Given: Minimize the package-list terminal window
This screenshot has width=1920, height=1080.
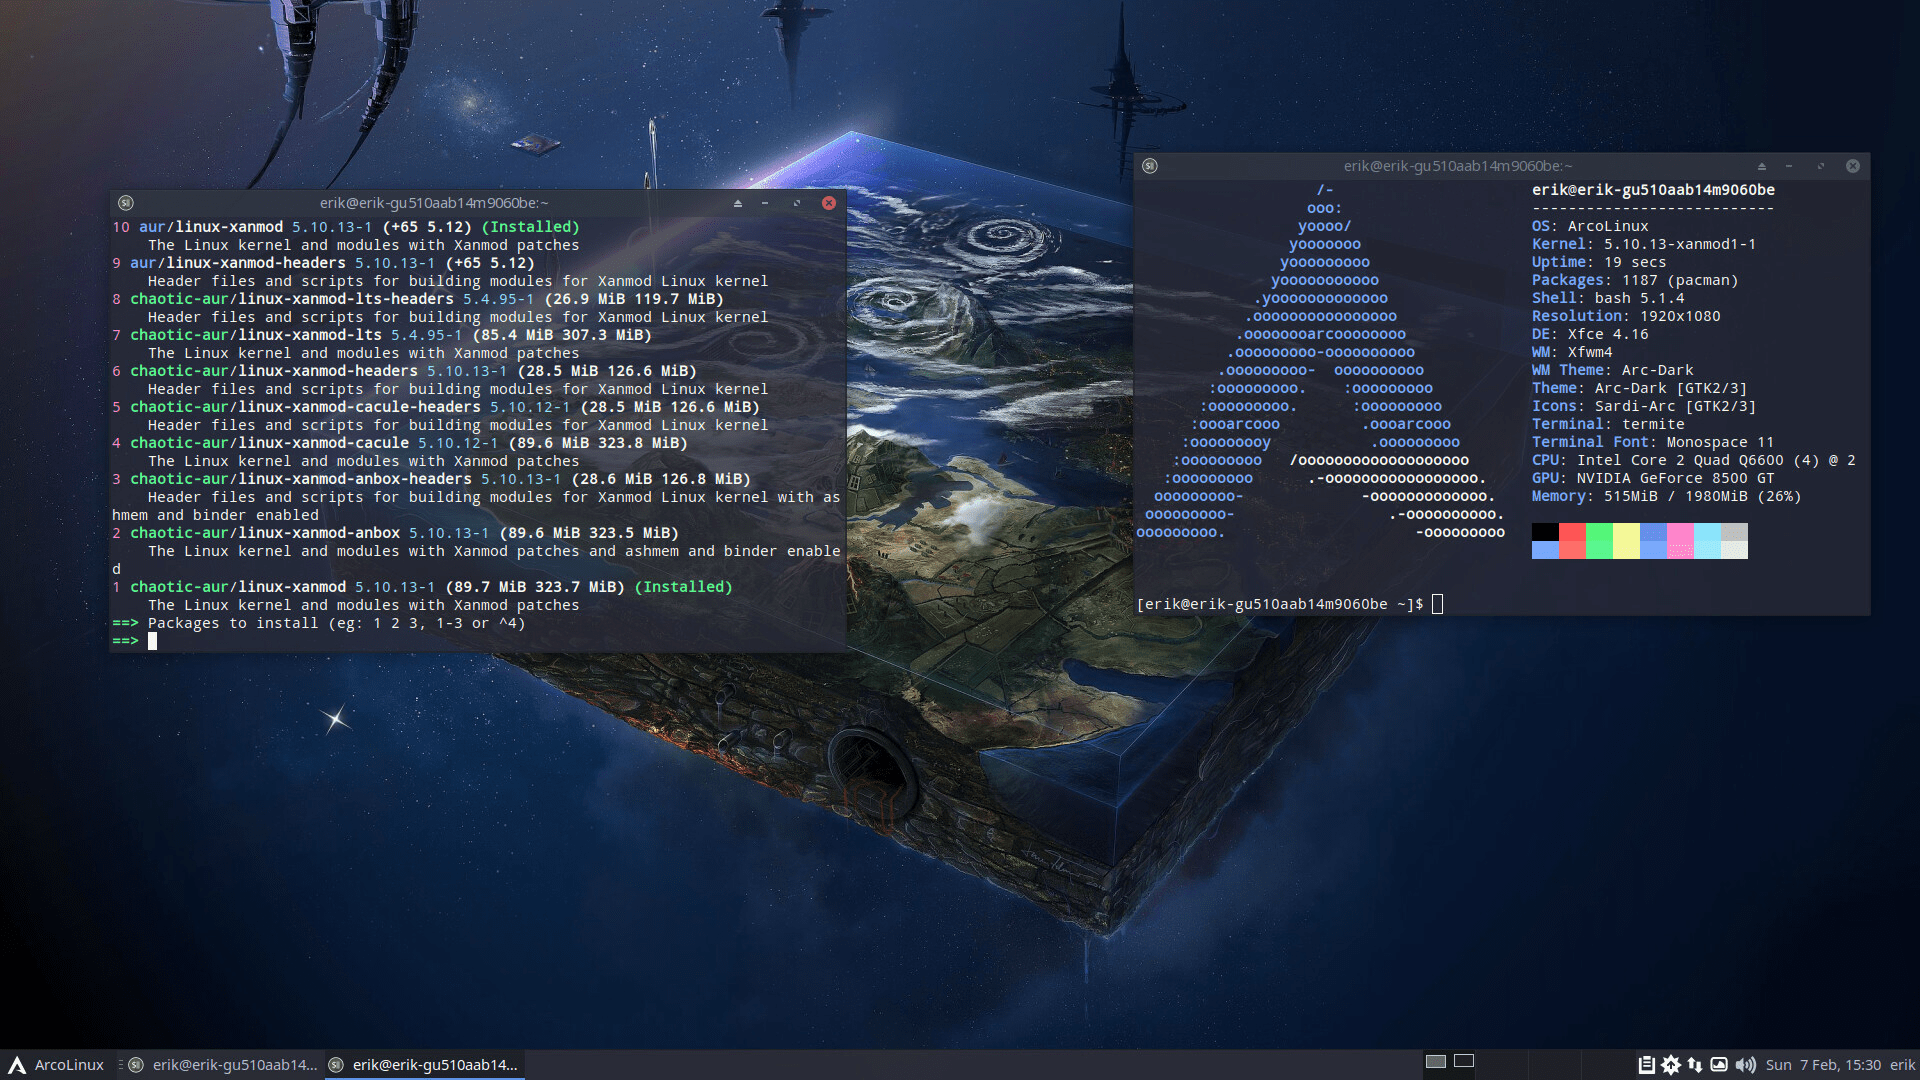Looking at the screenshot, I should [x=765, y=203].
